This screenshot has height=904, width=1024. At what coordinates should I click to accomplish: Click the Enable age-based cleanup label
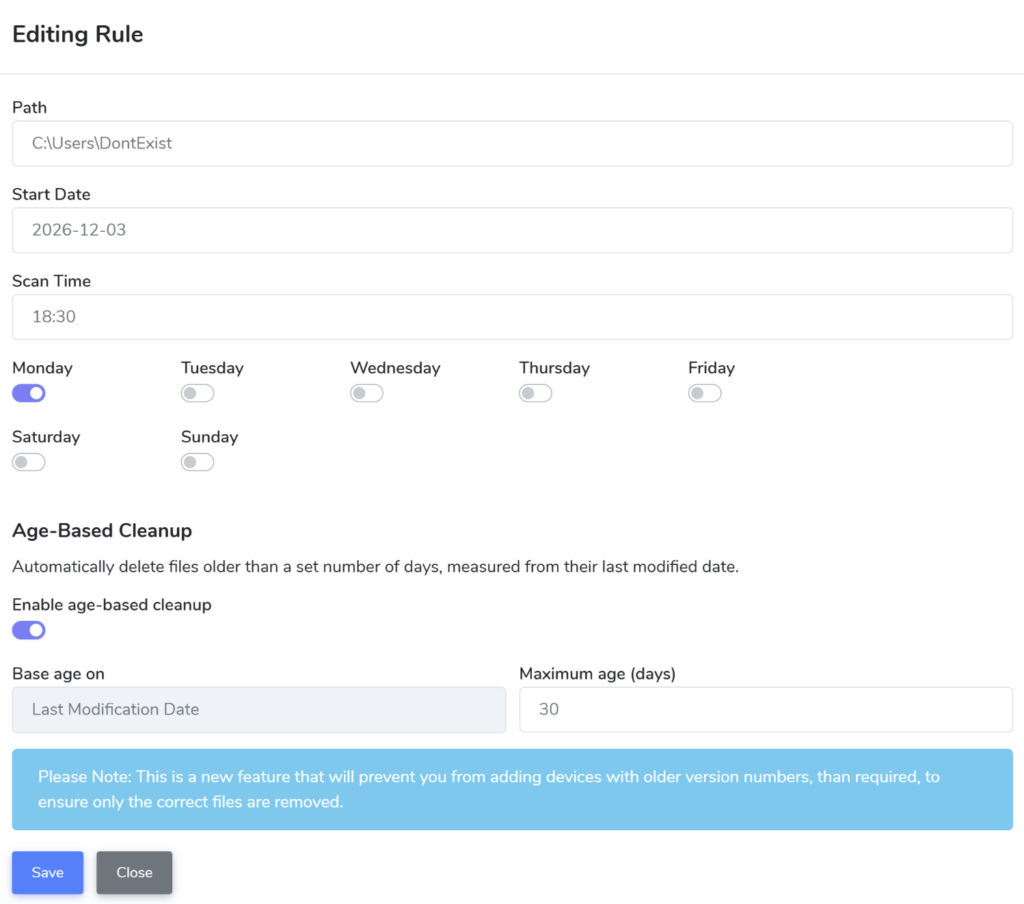point(112,605)
